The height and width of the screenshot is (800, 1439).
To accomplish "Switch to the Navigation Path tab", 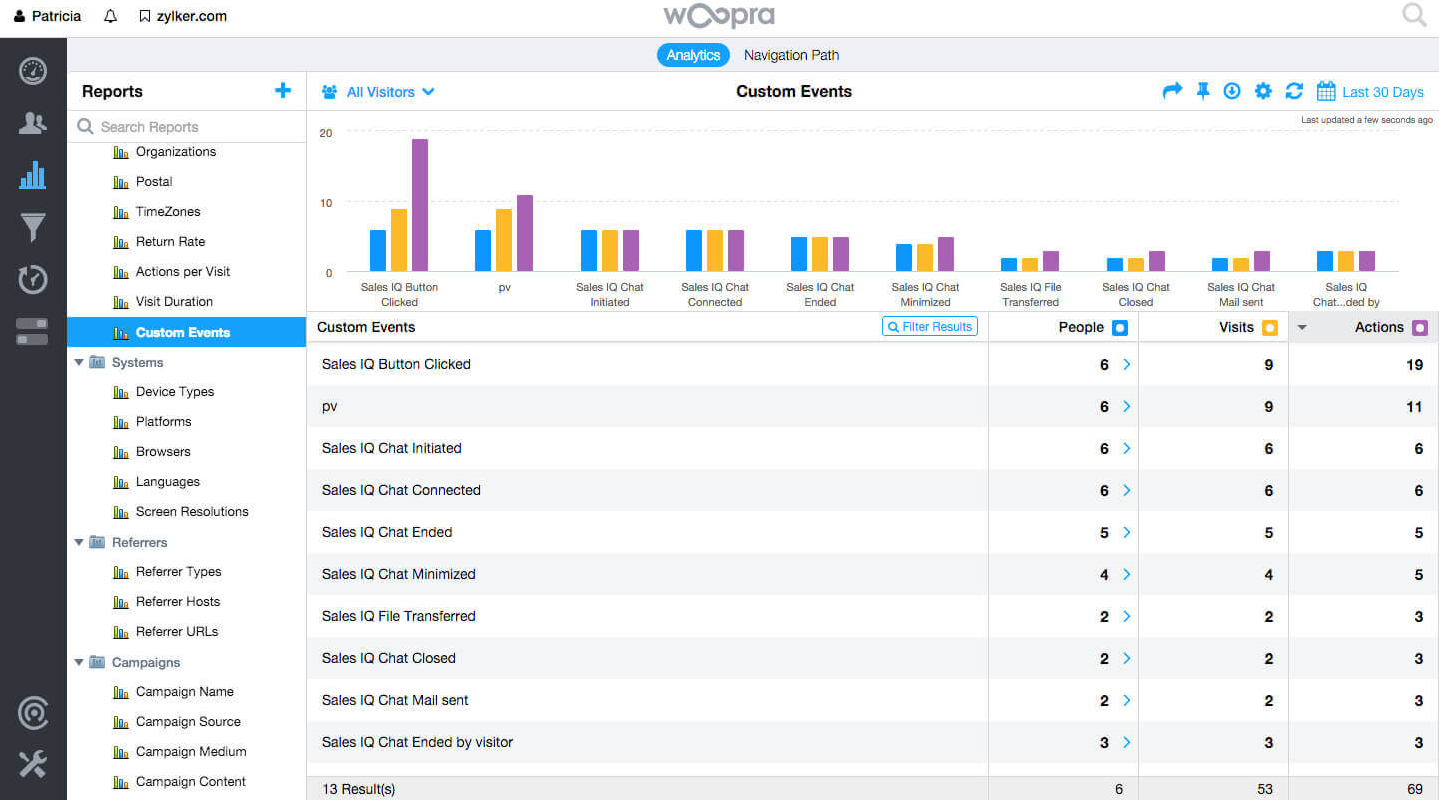I will click(x=791, y=55).
